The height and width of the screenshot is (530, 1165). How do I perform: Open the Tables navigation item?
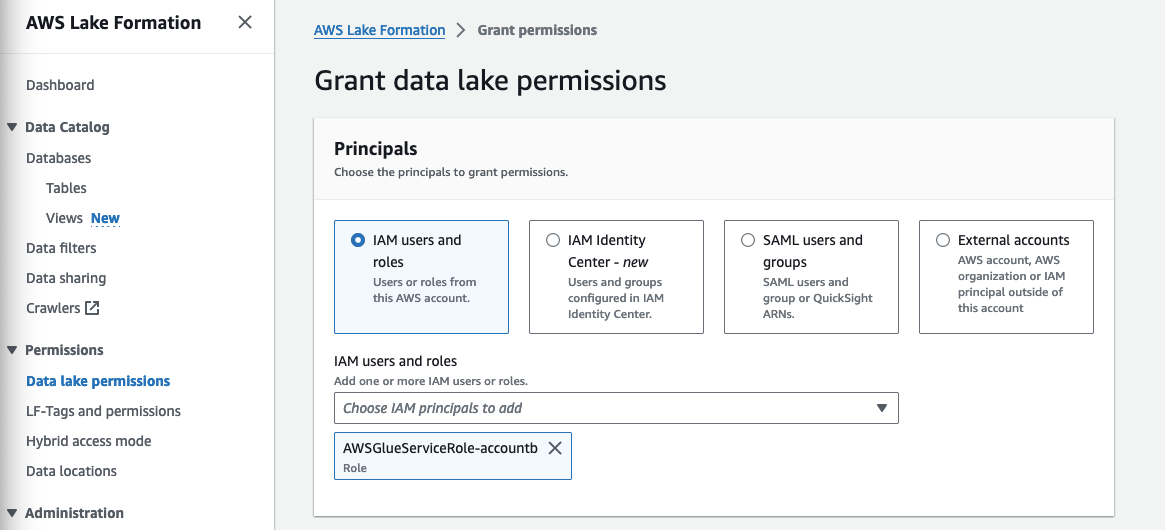coord(66,188)
